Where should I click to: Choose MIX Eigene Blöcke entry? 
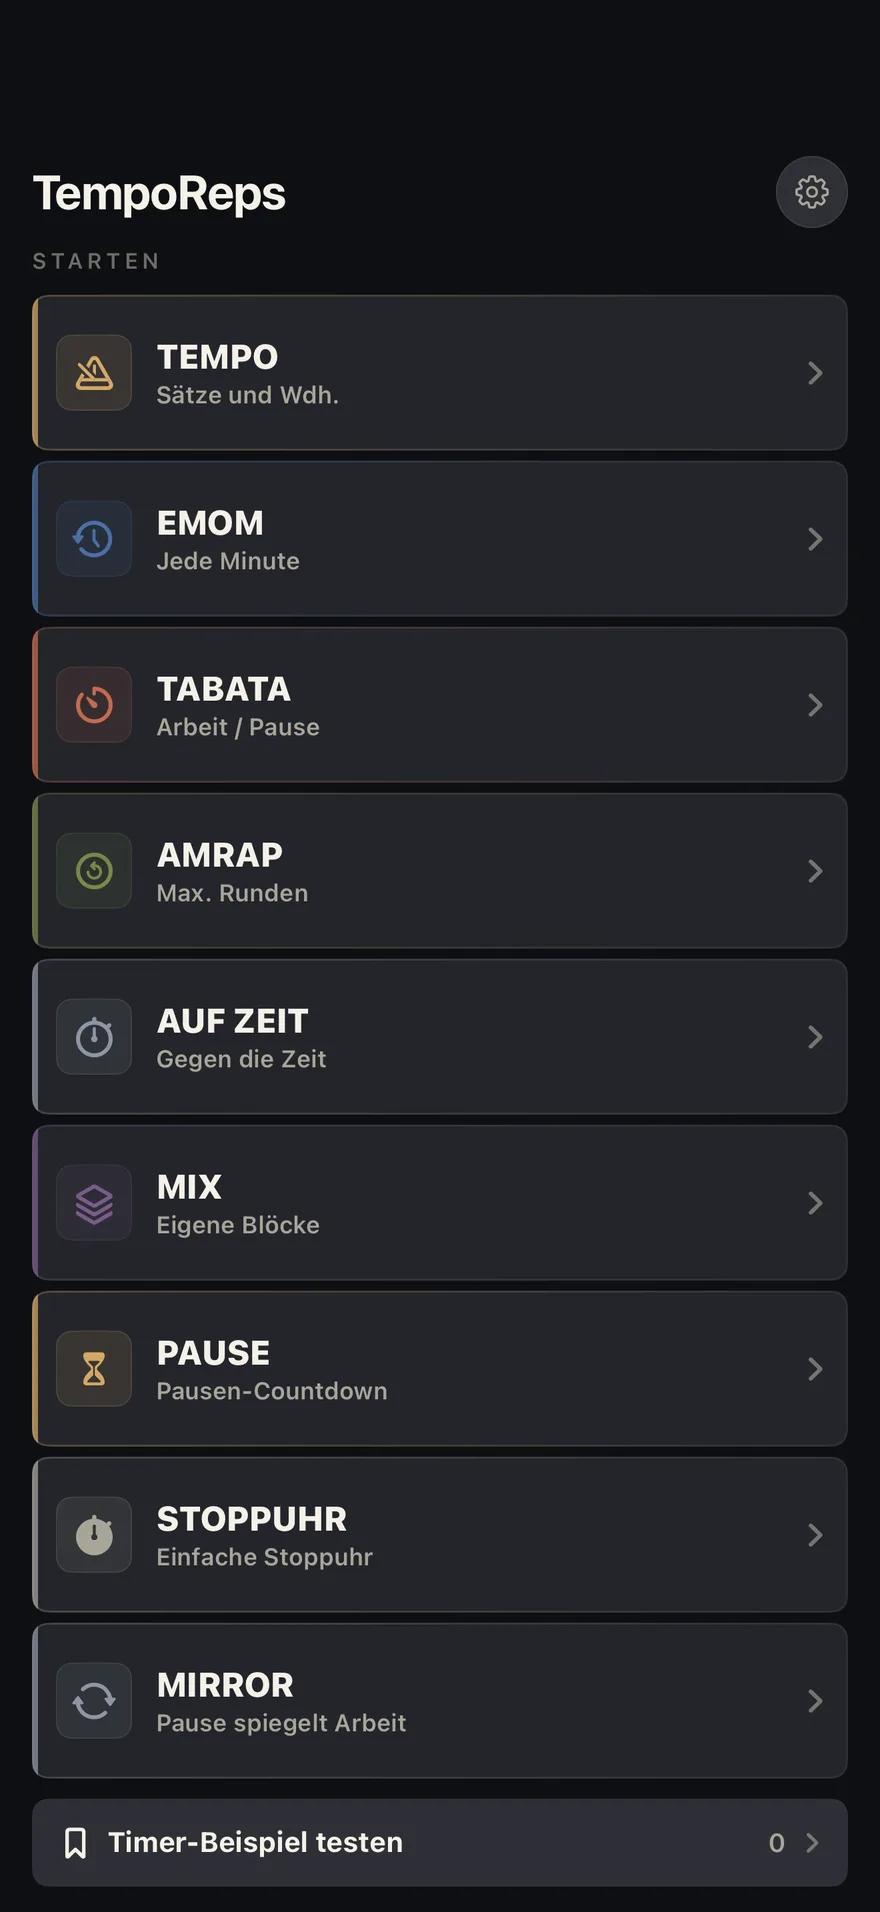[440, 1203]
